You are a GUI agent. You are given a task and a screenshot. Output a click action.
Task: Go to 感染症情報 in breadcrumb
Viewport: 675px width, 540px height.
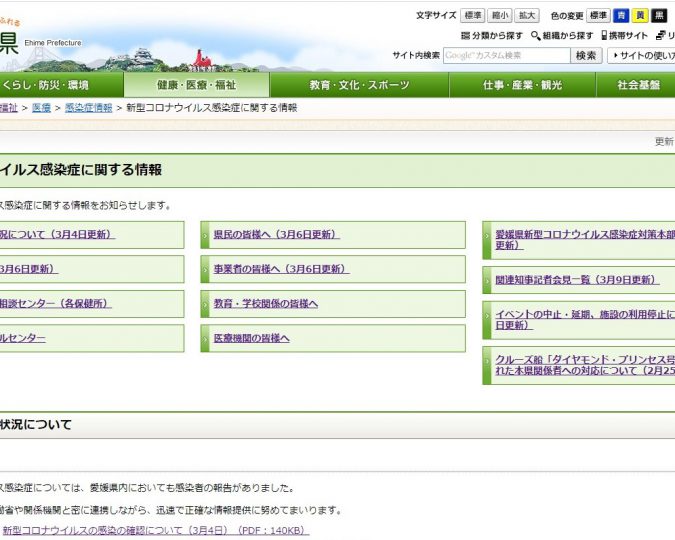click(x=88, y=107)
